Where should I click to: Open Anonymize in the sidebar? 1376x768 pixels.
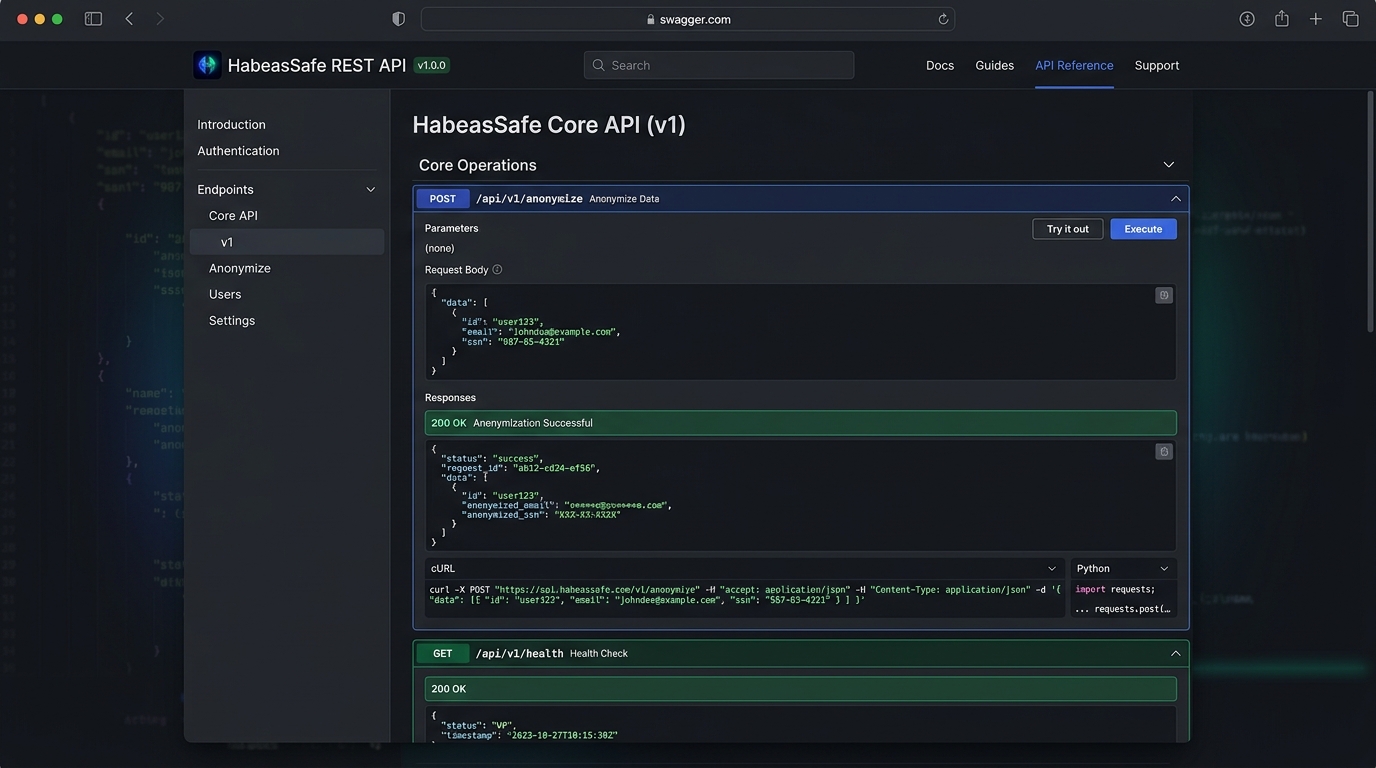[x=240, y=268]
